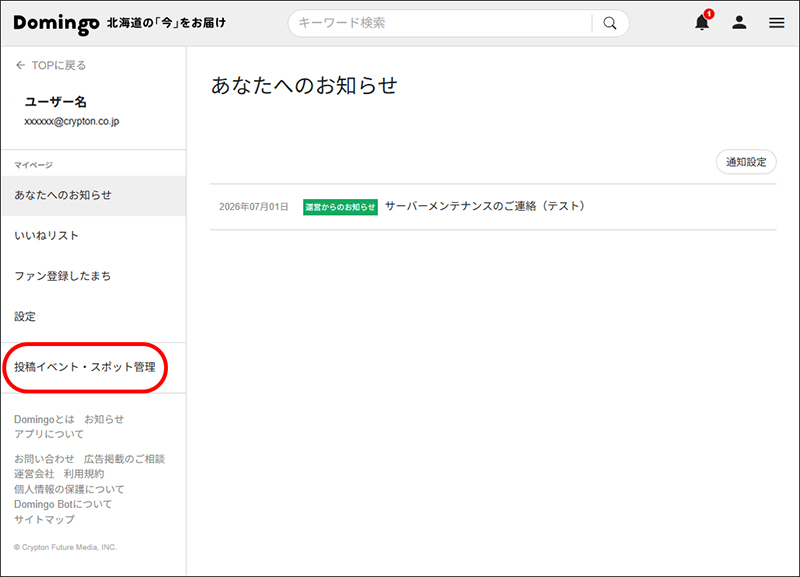Click the お知らせ footer link
Image resolution: width=800 pixels, height=577 pixels.
tap(104, 419)
